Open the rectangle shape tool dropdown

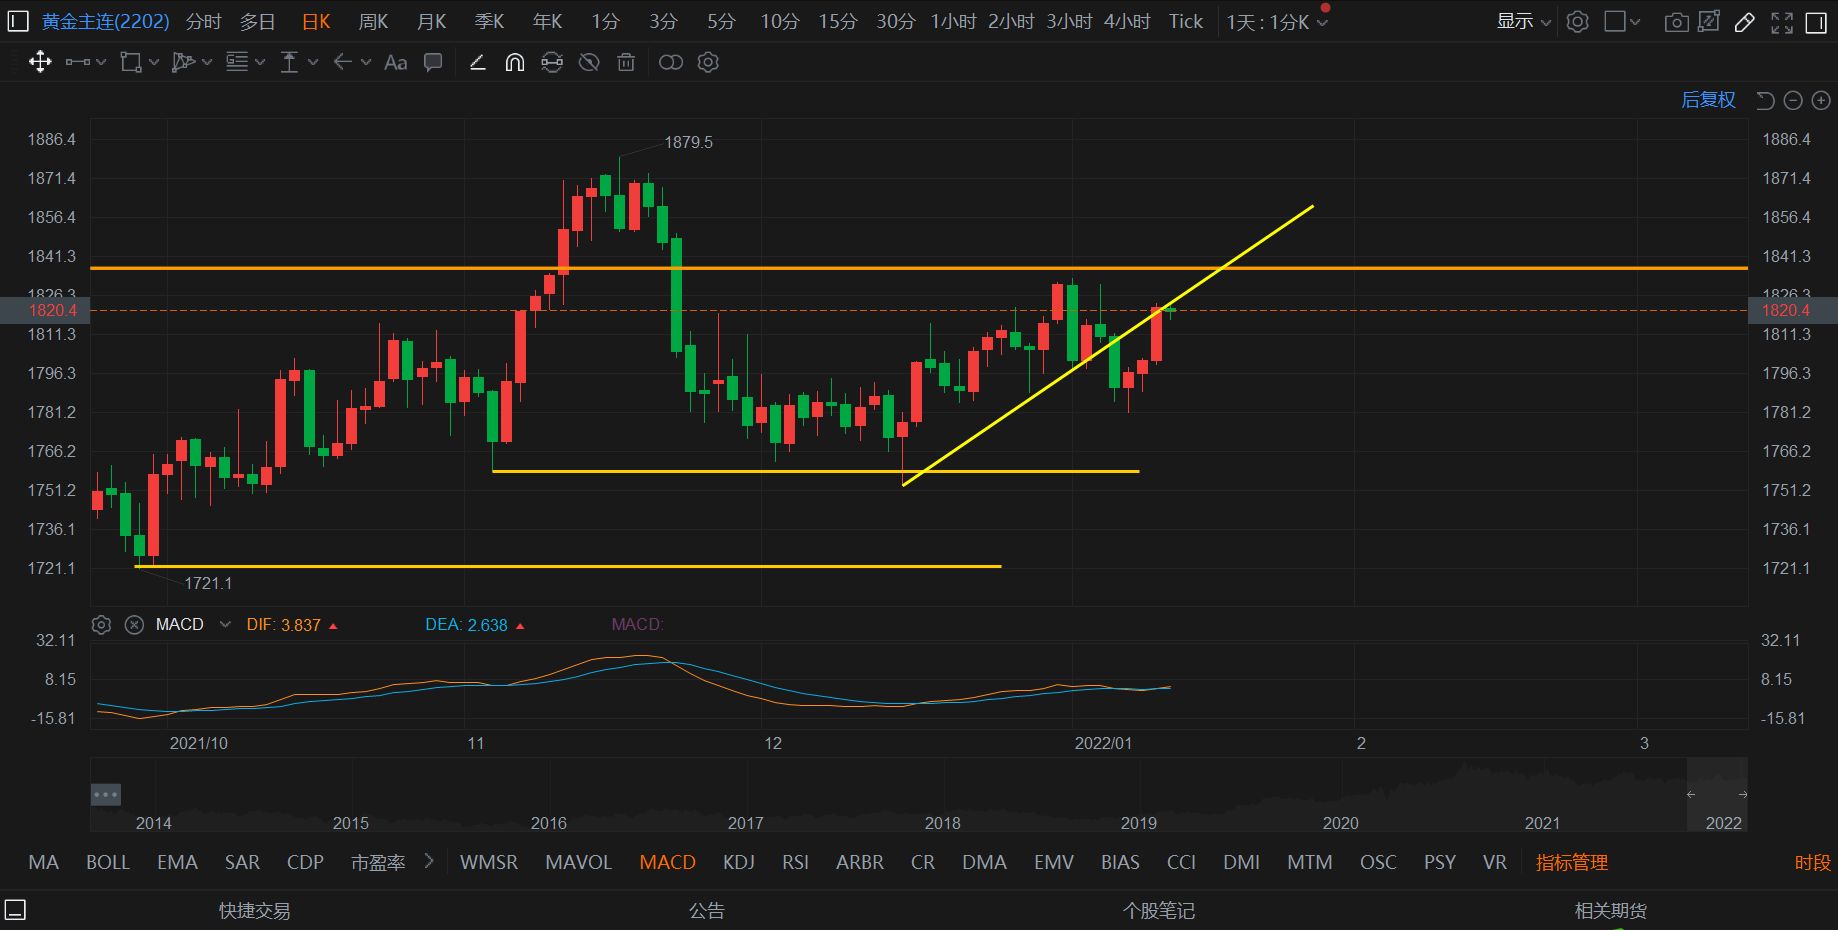[154, 63]
